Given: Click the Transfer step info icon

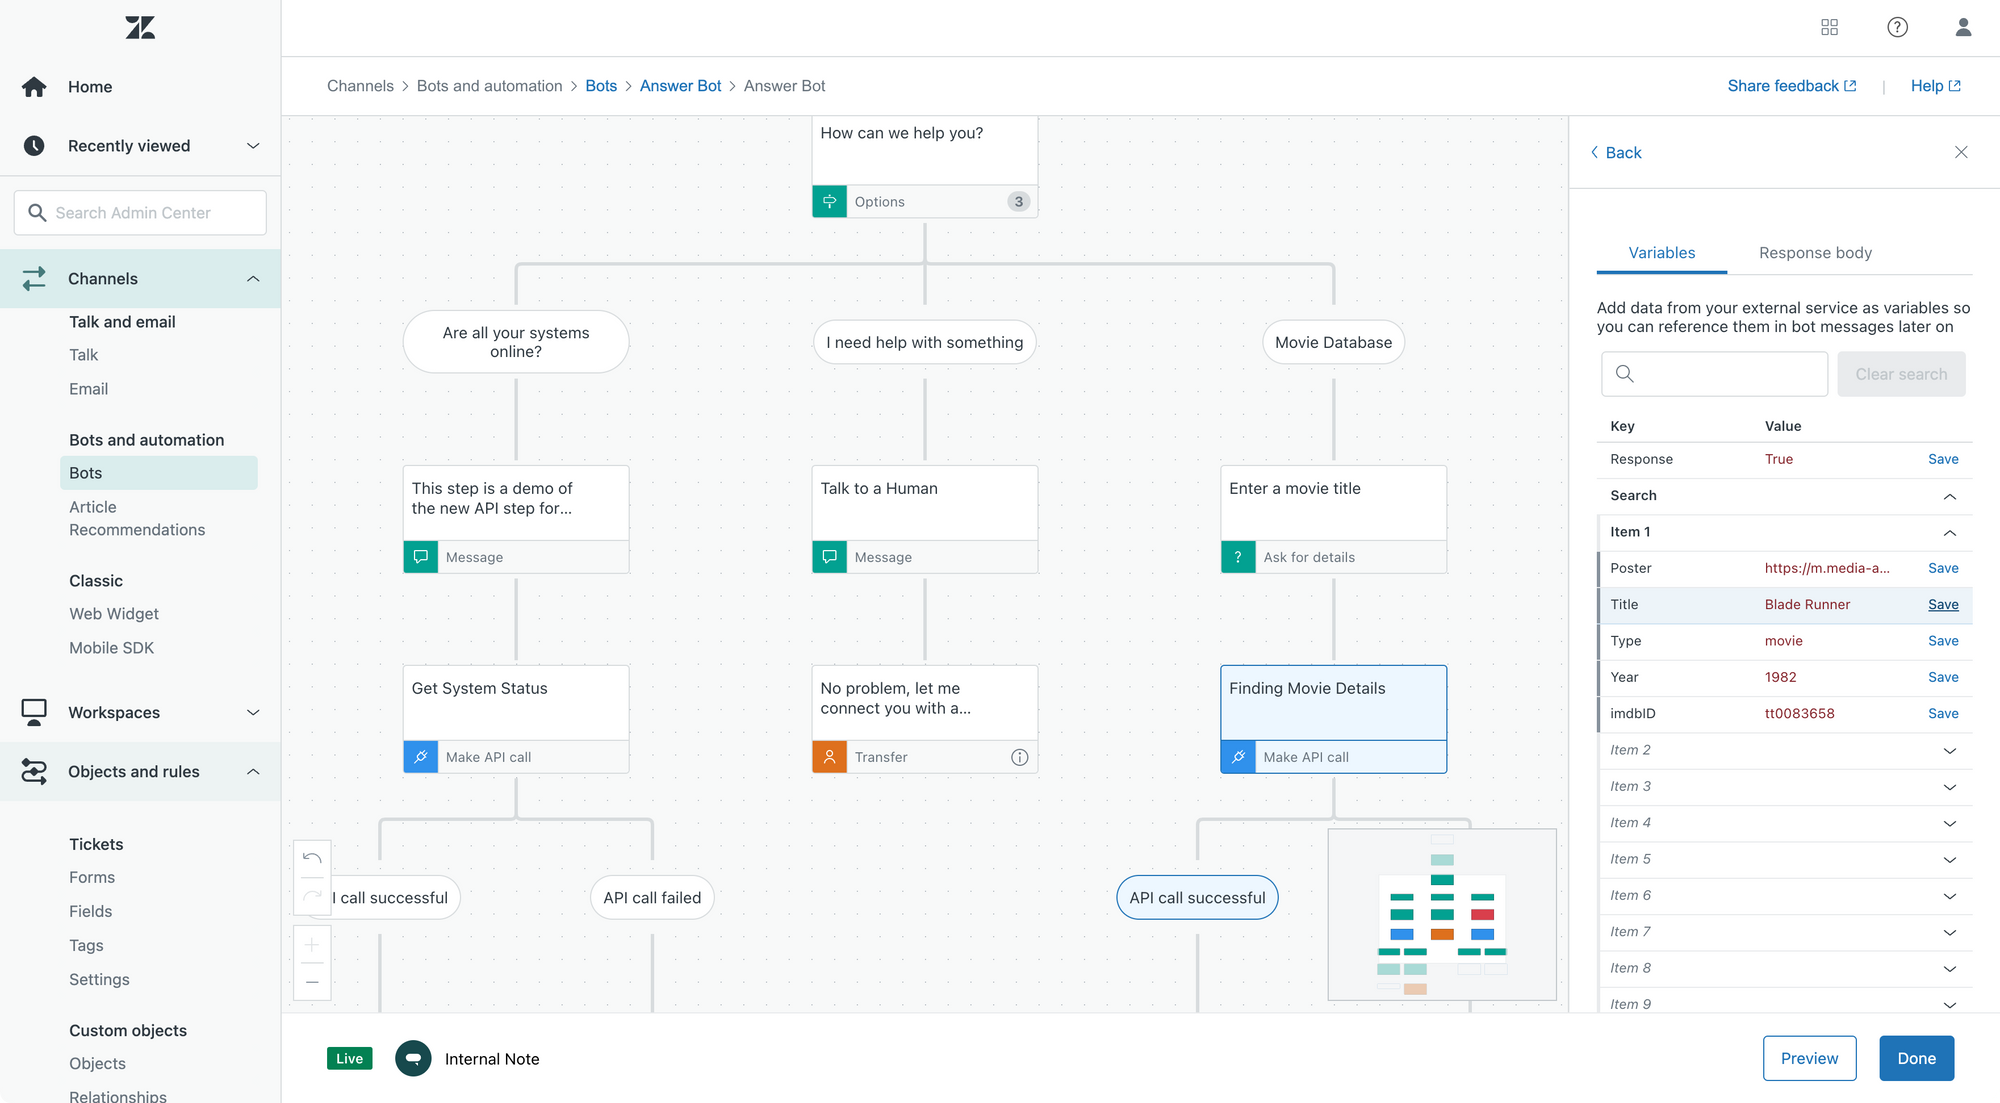Looking at the screenshot, I should pyautogui.click(x=1019, y=757).
